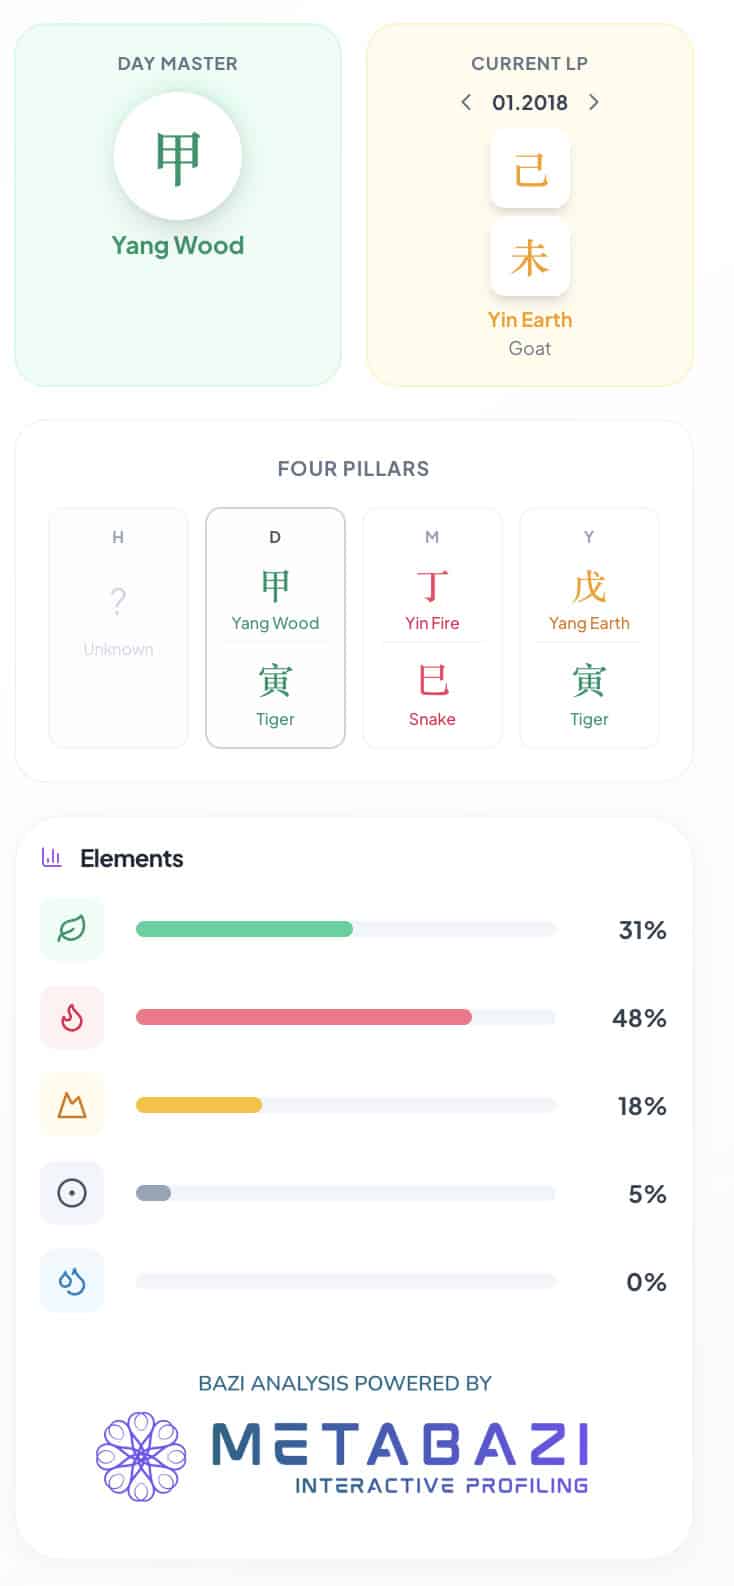Click the 未 Goat branch tile
Screen dimensions: 734x1586
click(x=530, y=258)
